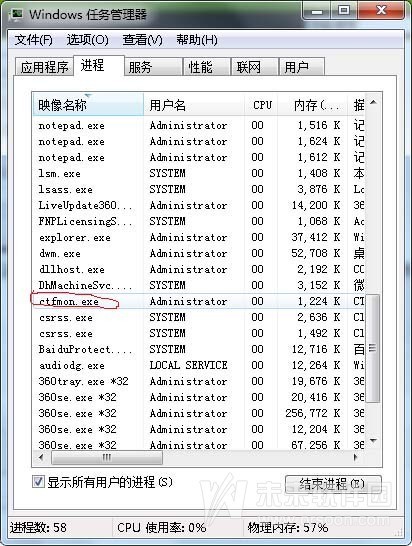
Task: Click horizontal scrollbar left arrow
Action: 41,457
